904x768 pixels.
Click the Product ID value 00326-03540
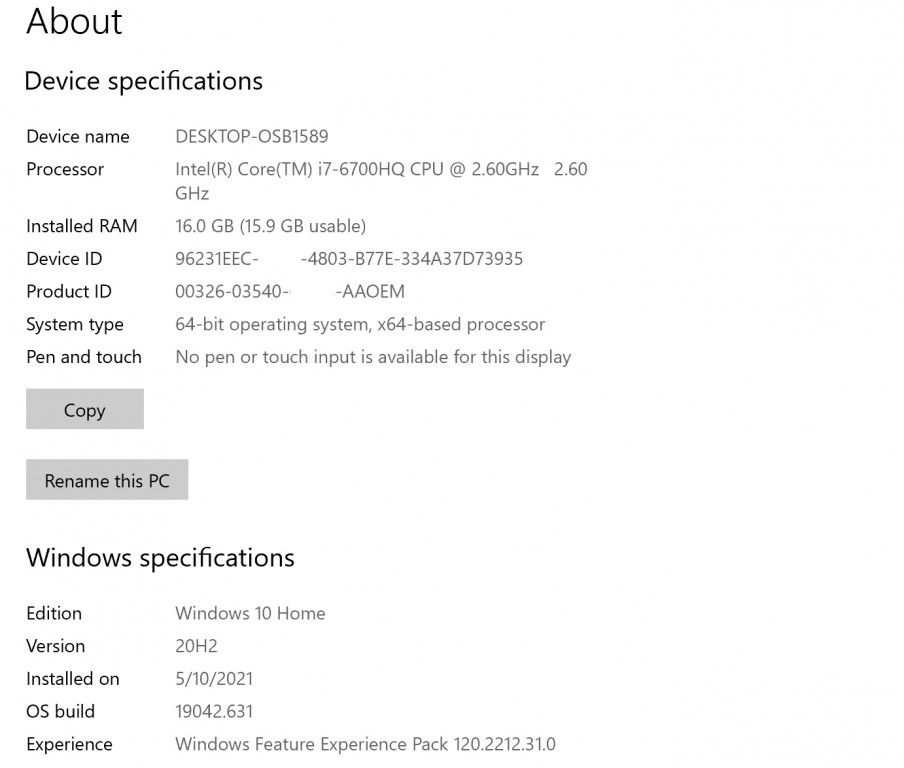coord(289,292)
